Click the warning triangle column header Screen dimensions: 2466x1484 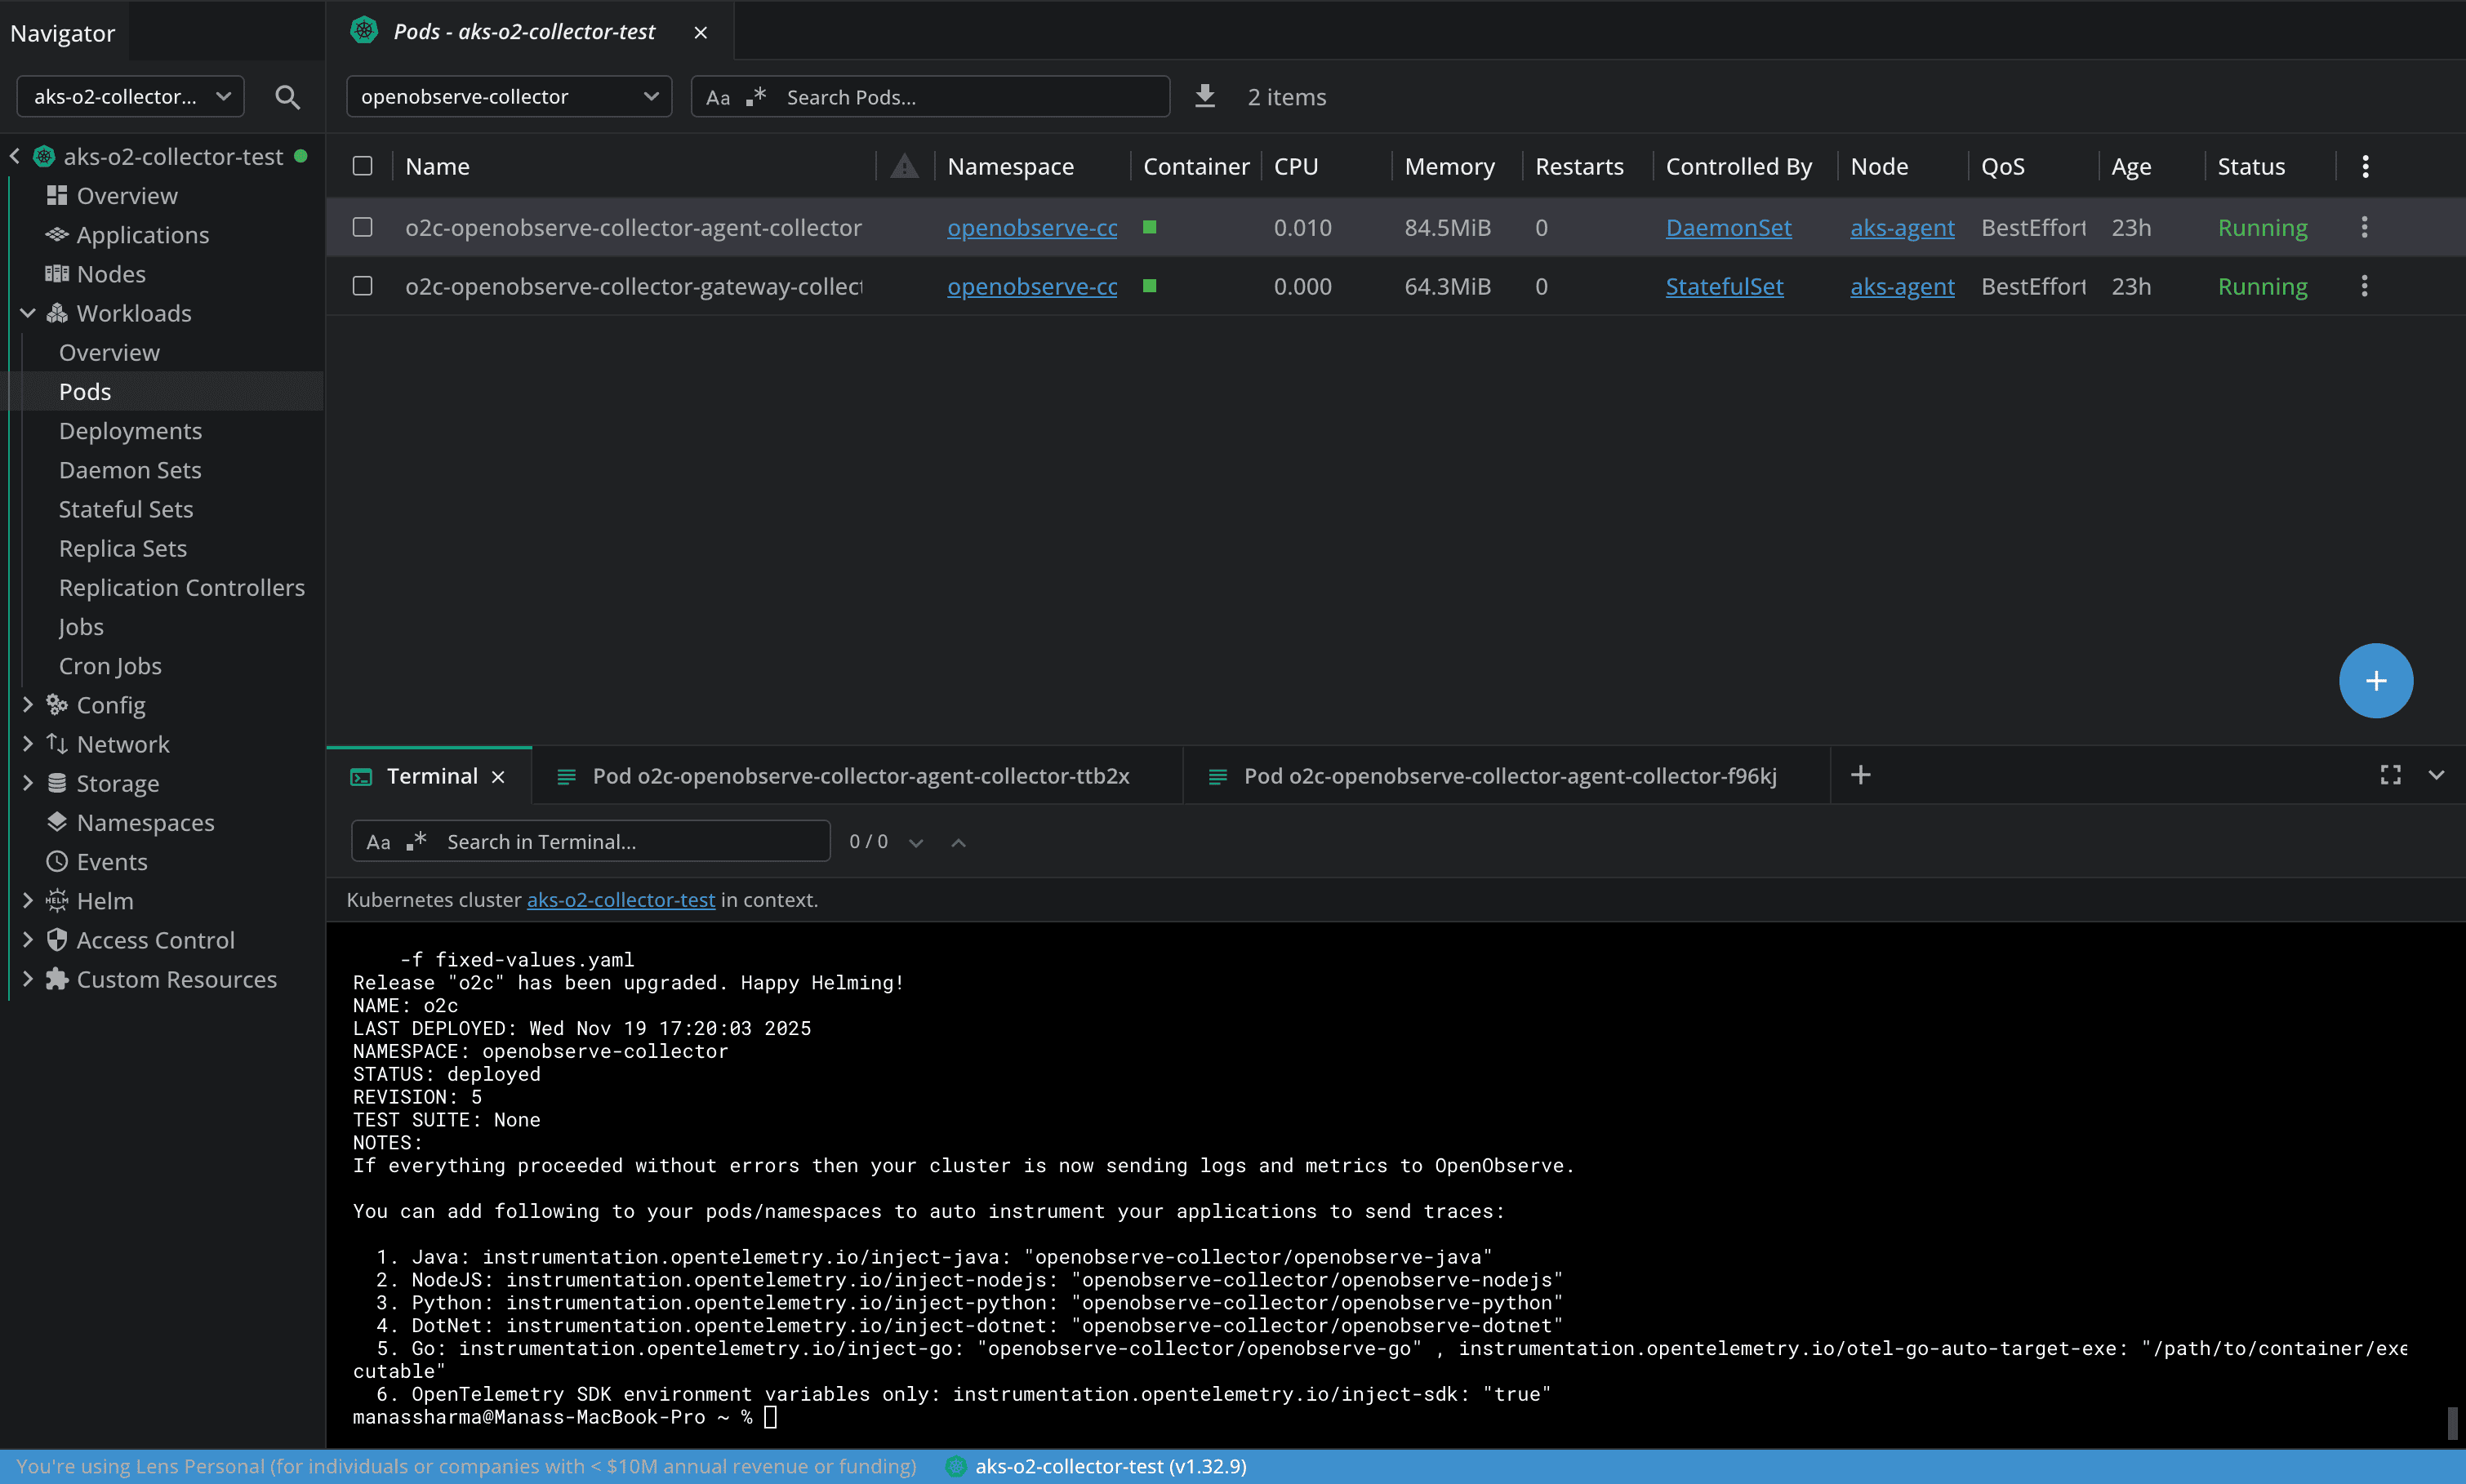(x=903, y=165)
